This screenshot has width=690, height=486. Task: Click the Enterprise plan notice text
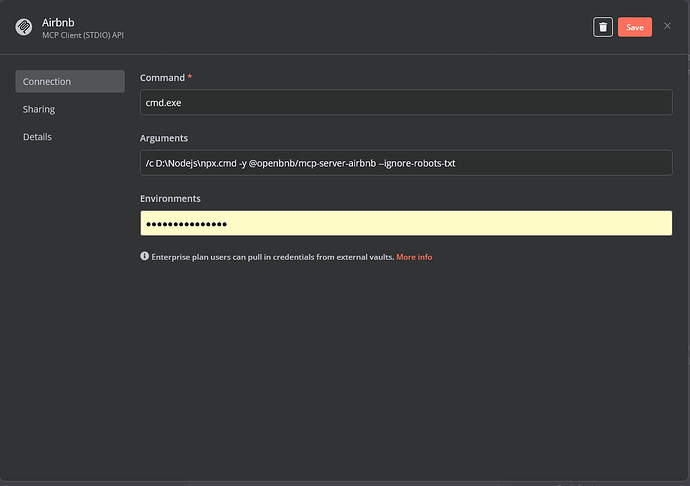coord(271,257)
